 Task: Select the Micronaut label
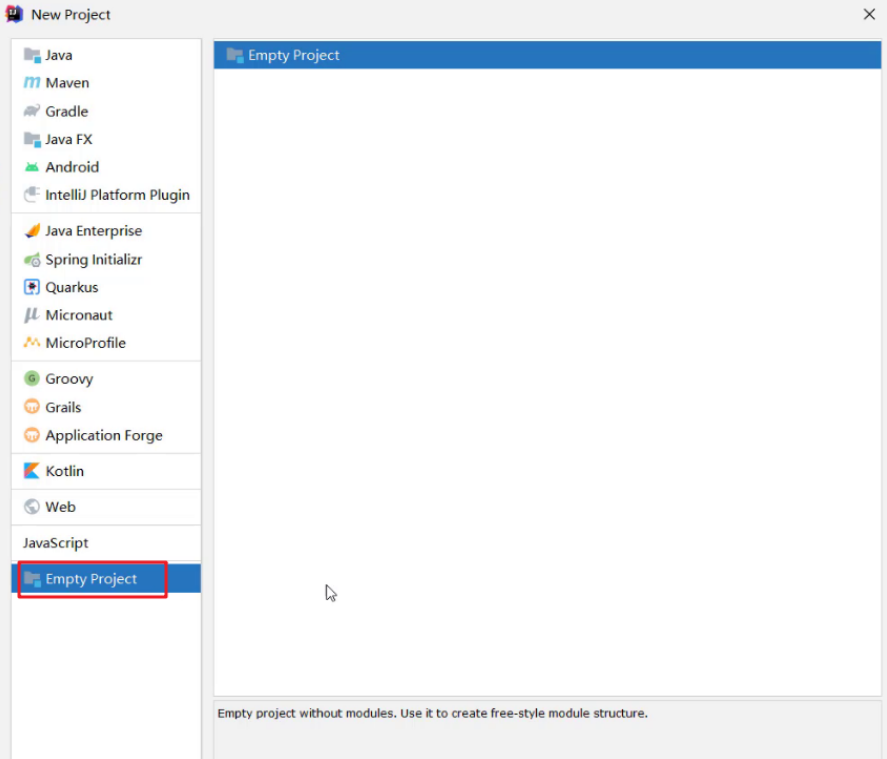79,315
